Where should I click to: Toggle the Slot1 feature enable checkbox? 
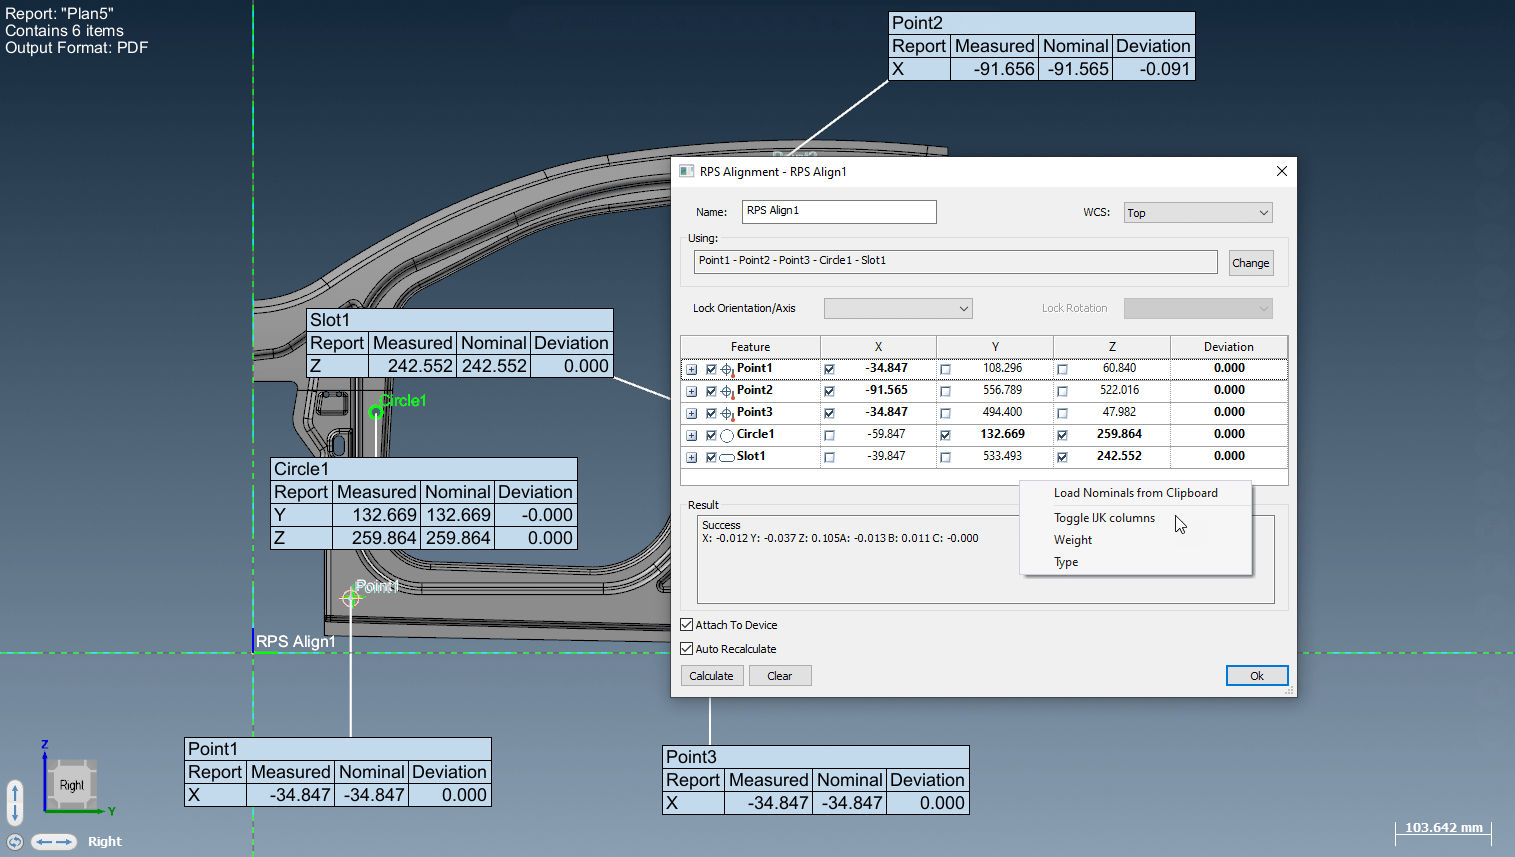(711, 457)
